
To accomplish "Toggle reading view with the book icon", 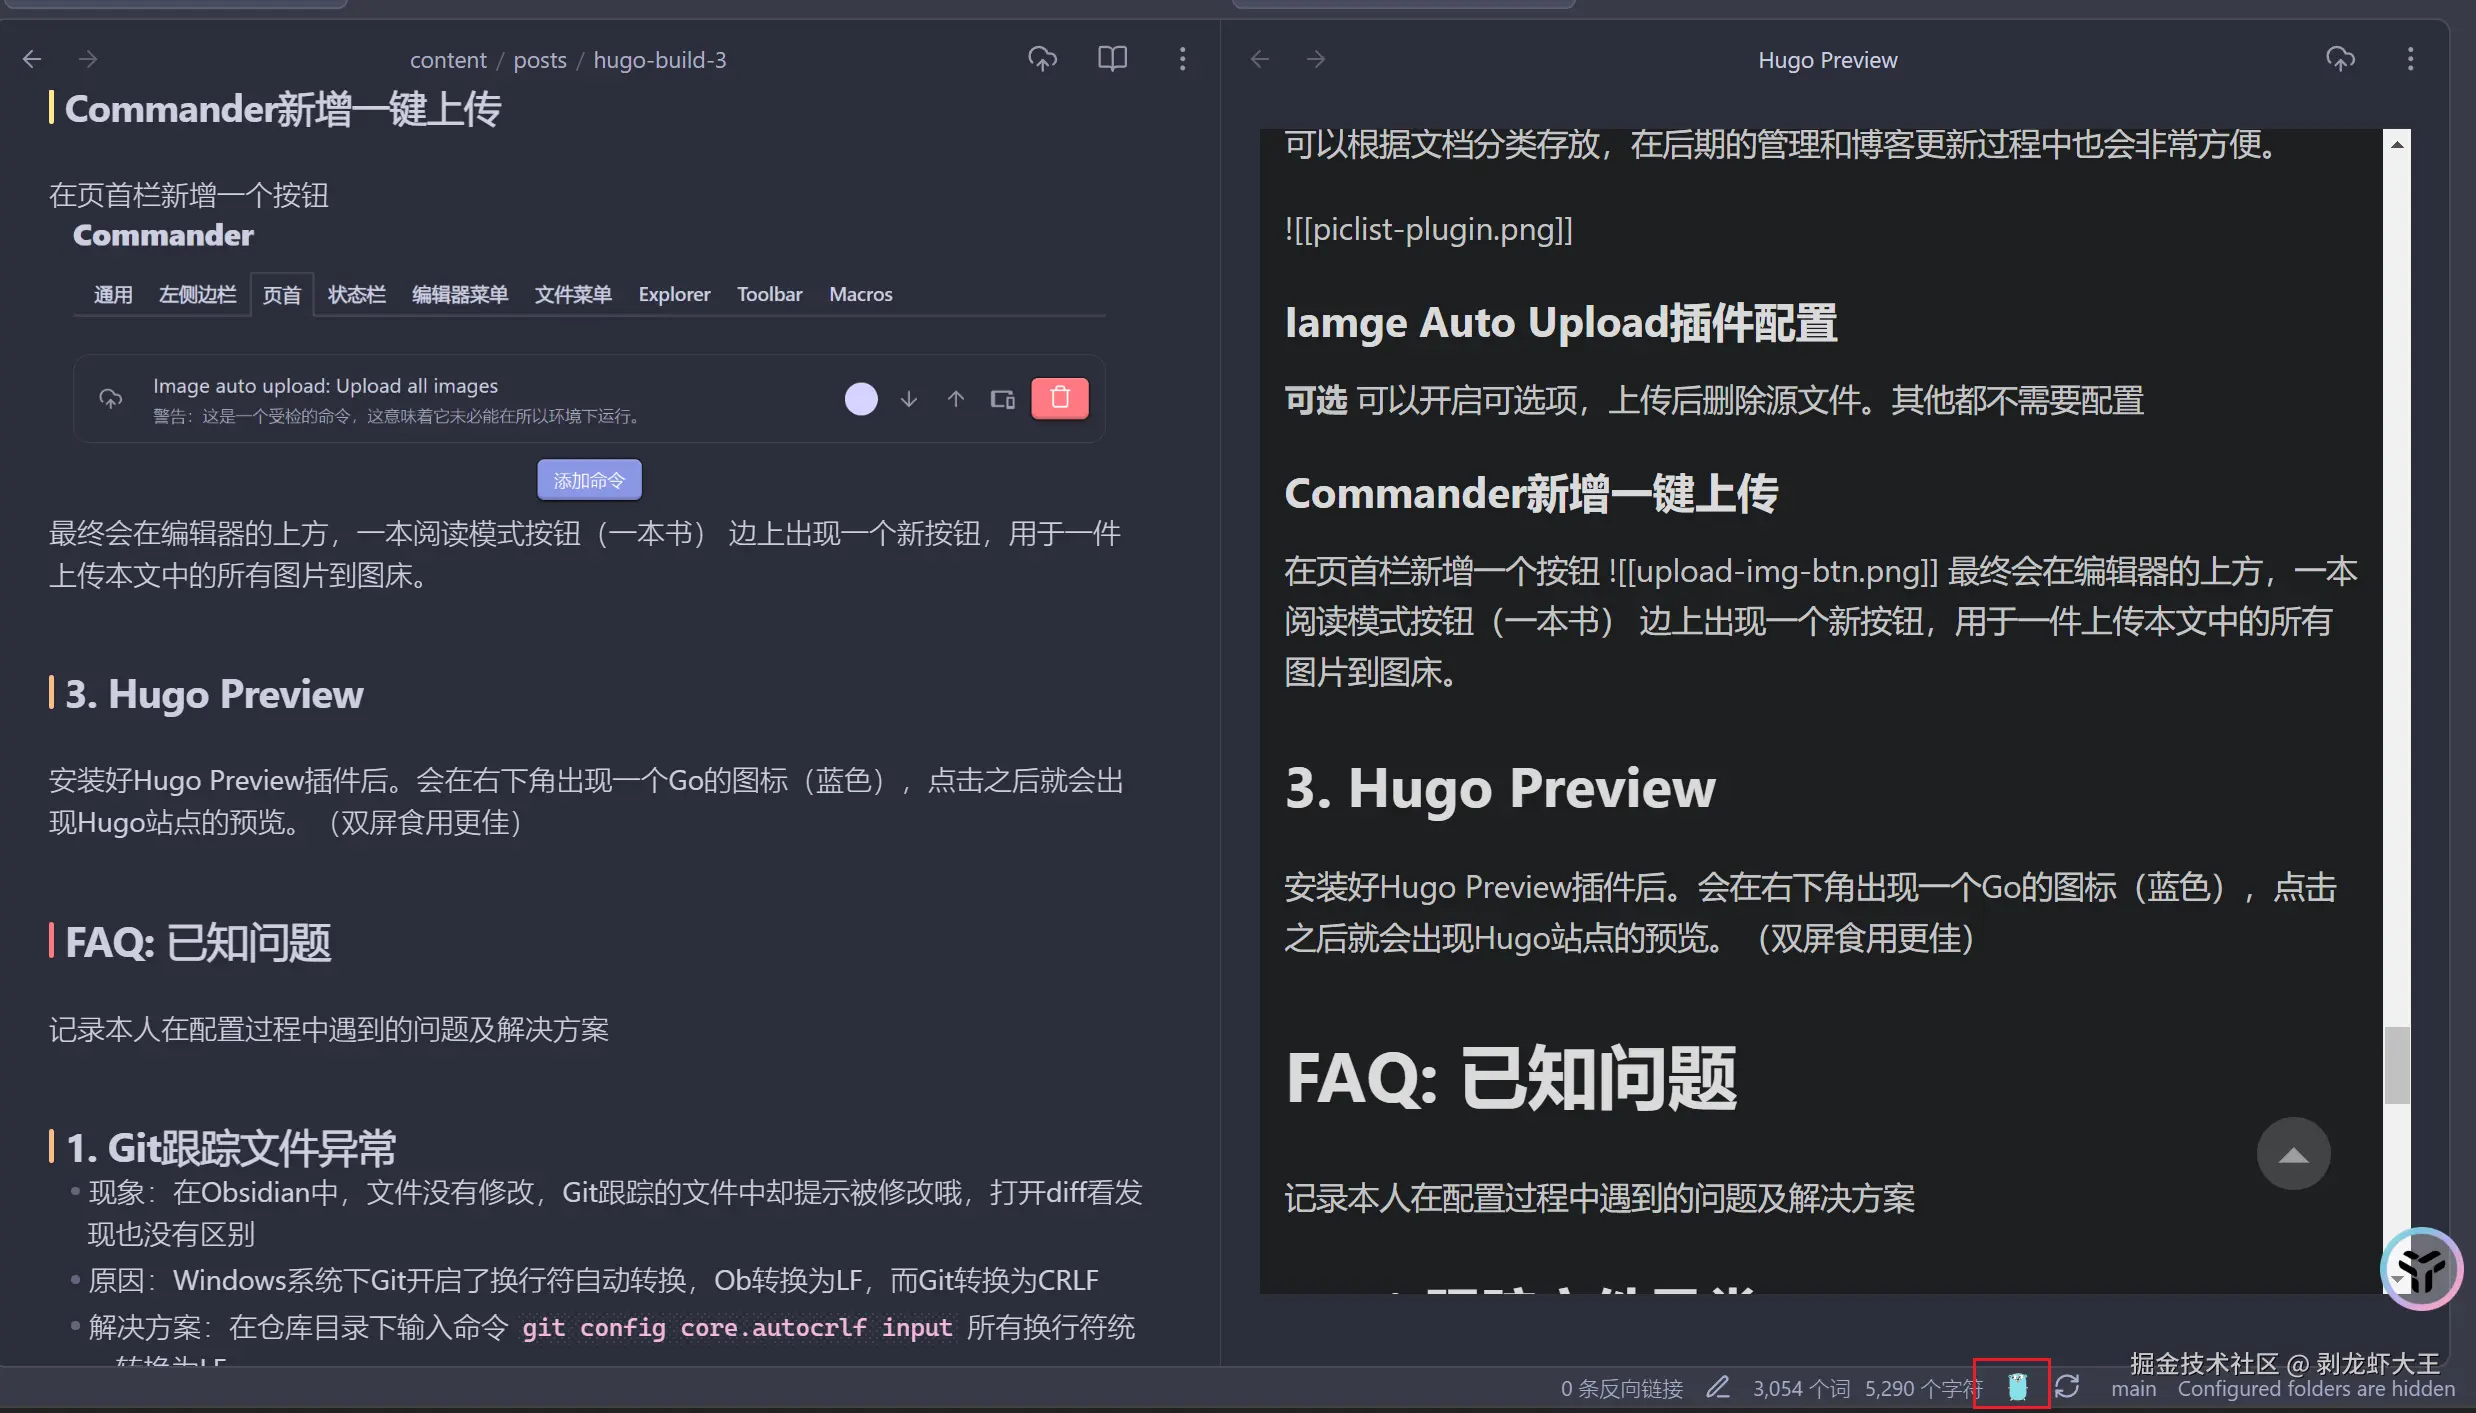I will tap(1111, 58).
